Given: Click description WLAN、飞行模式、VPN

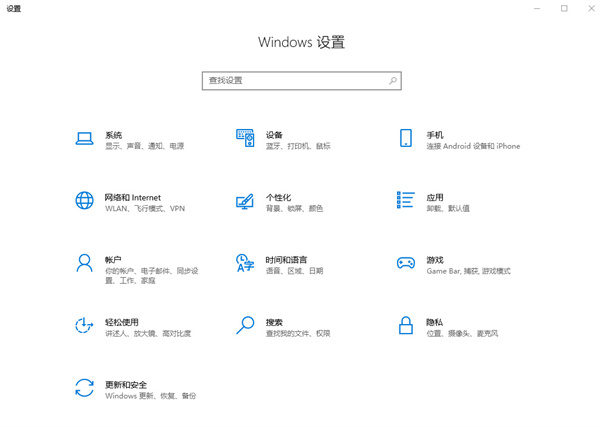Looking at the screenshot, I should (x=145, y=209).
